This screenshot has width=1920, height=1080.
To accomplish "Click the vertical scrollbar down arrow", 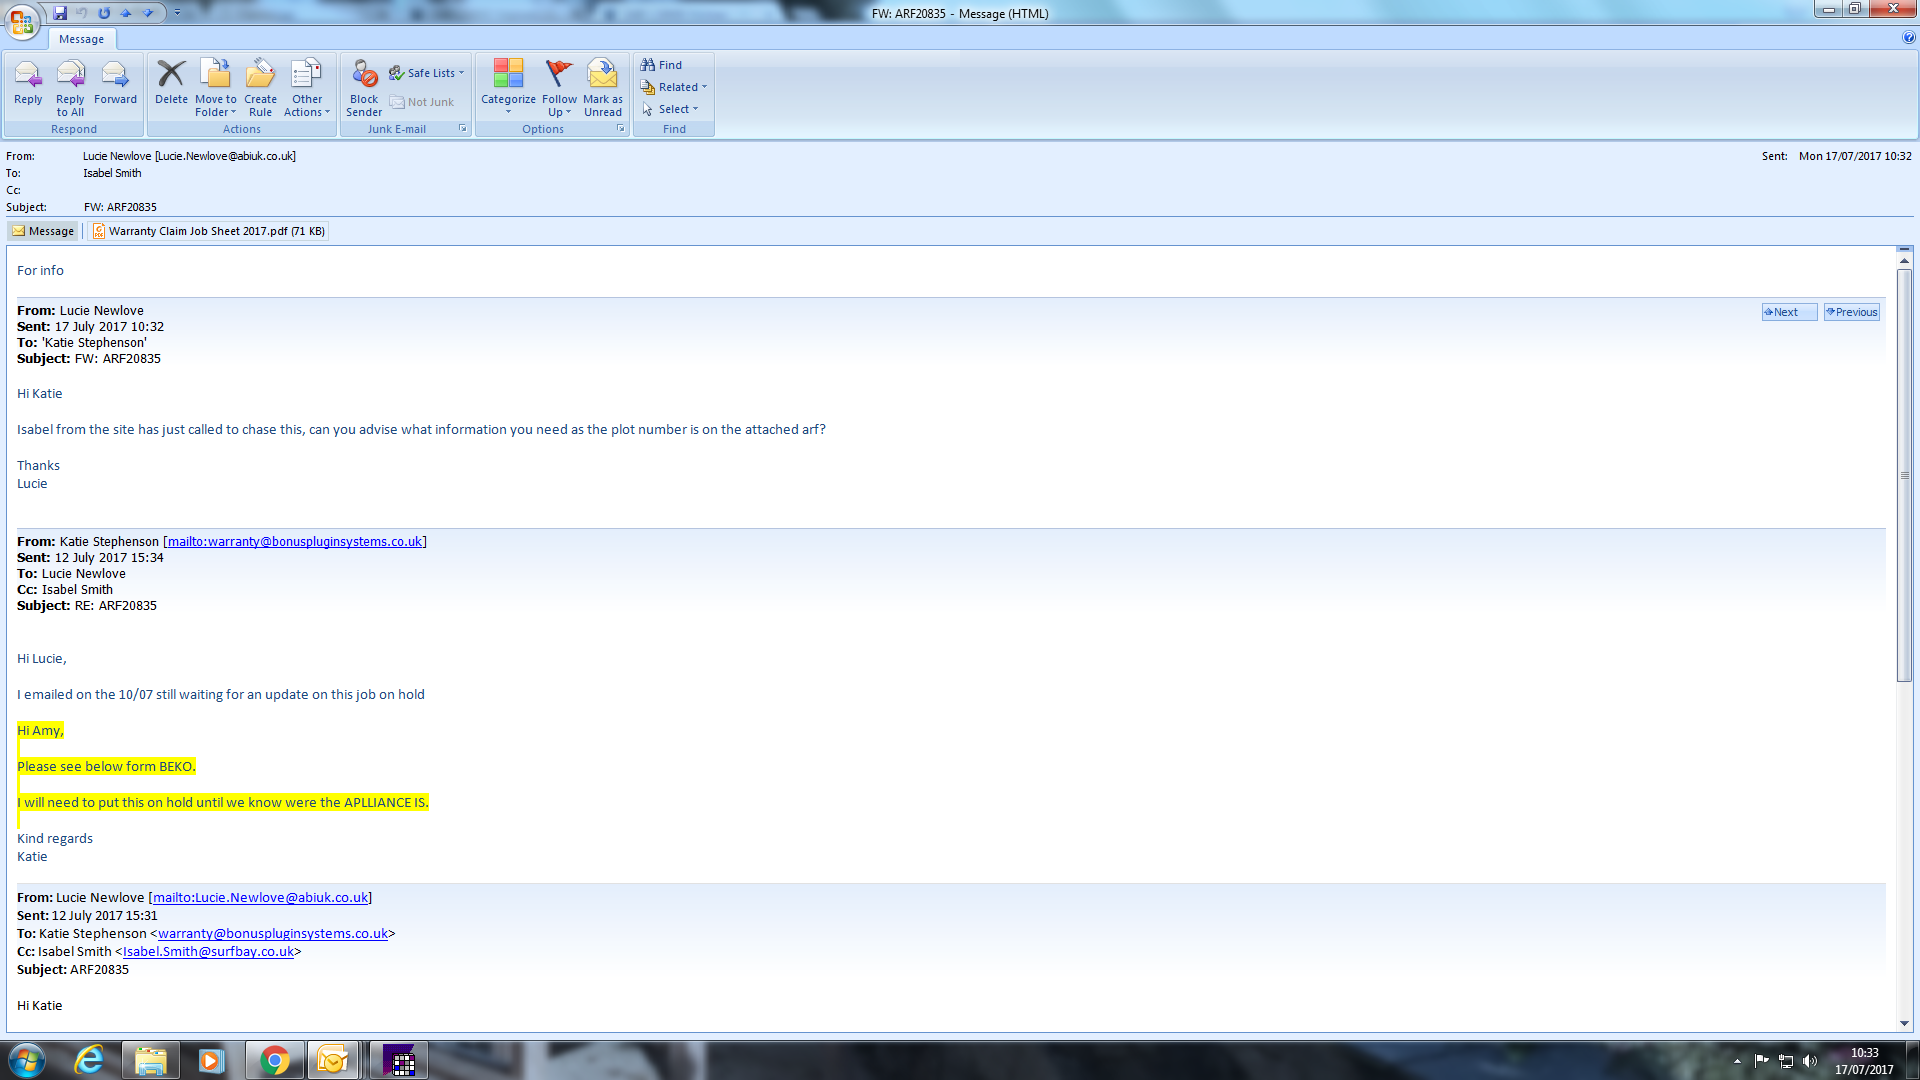I will pyautogui.click(x=1904, y=1023).
